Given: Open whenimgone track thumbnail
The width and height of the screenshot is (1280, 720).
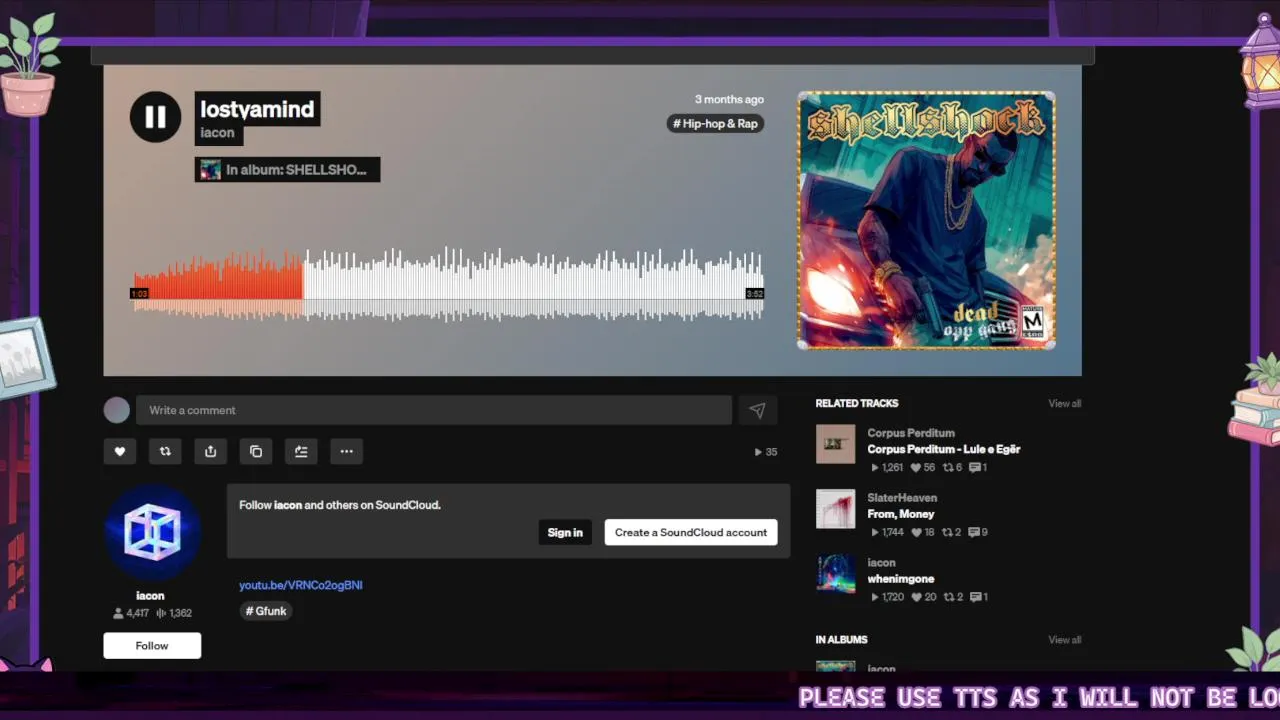Looking at the screenshot, I should (x=835, y=574).
